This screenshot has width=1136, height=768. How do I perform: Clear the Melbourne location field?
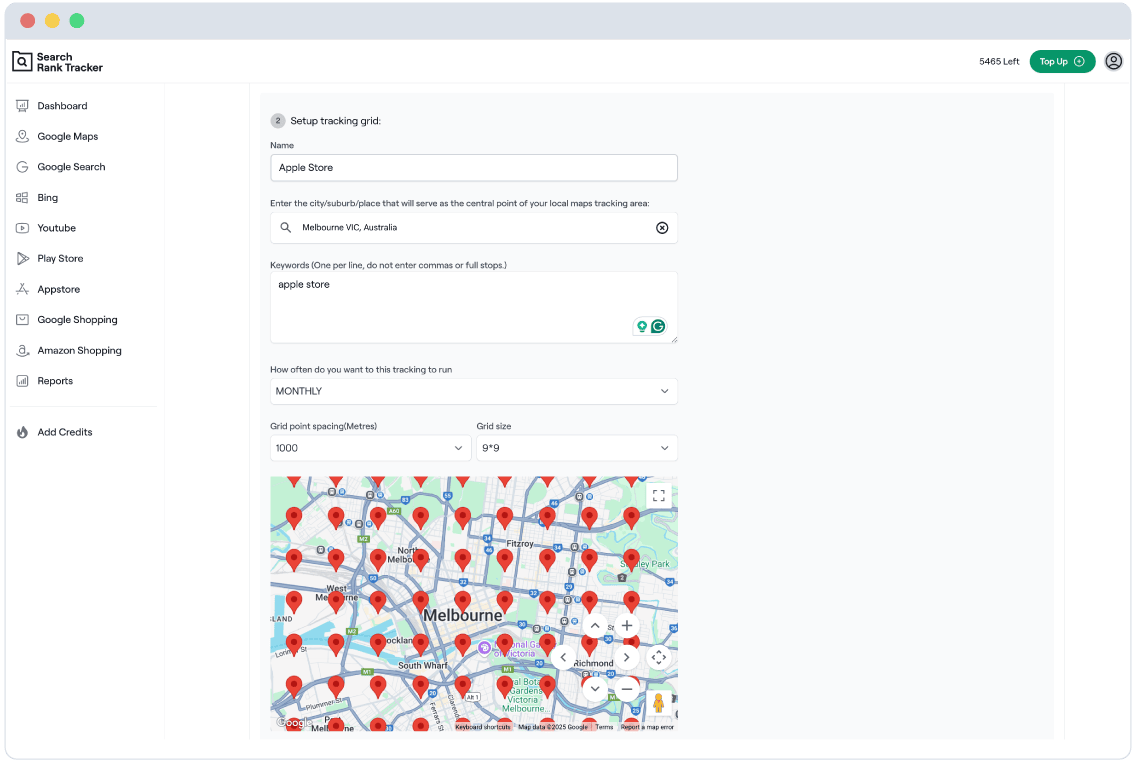coord(662,228)
